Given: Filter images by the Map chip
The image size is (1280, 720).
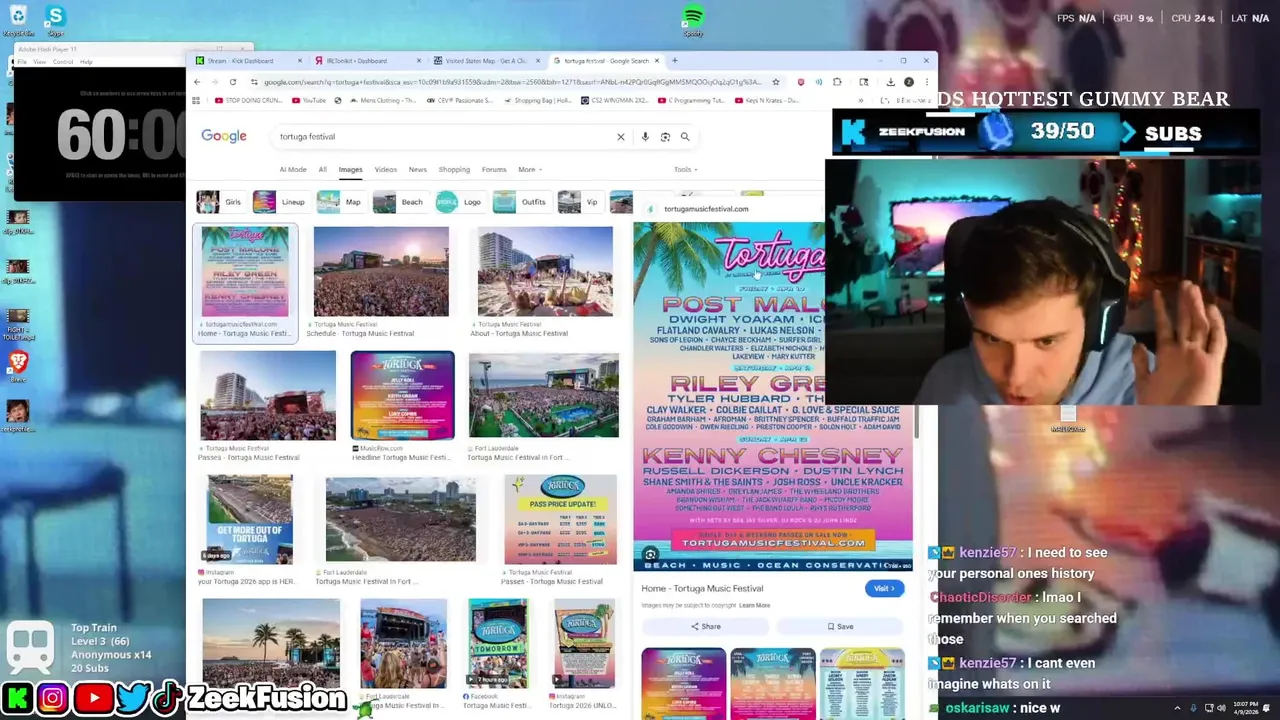Looking at the screenshot, I should (340, 202).
